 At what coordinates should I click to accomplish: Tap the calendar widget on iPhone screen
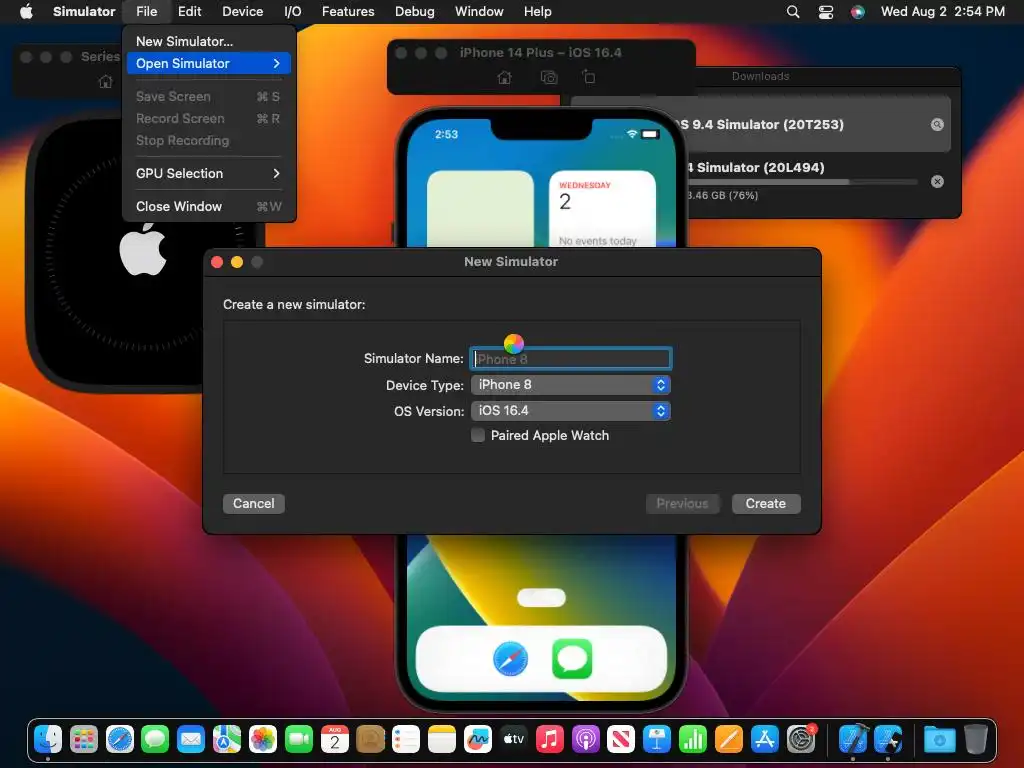602,209
